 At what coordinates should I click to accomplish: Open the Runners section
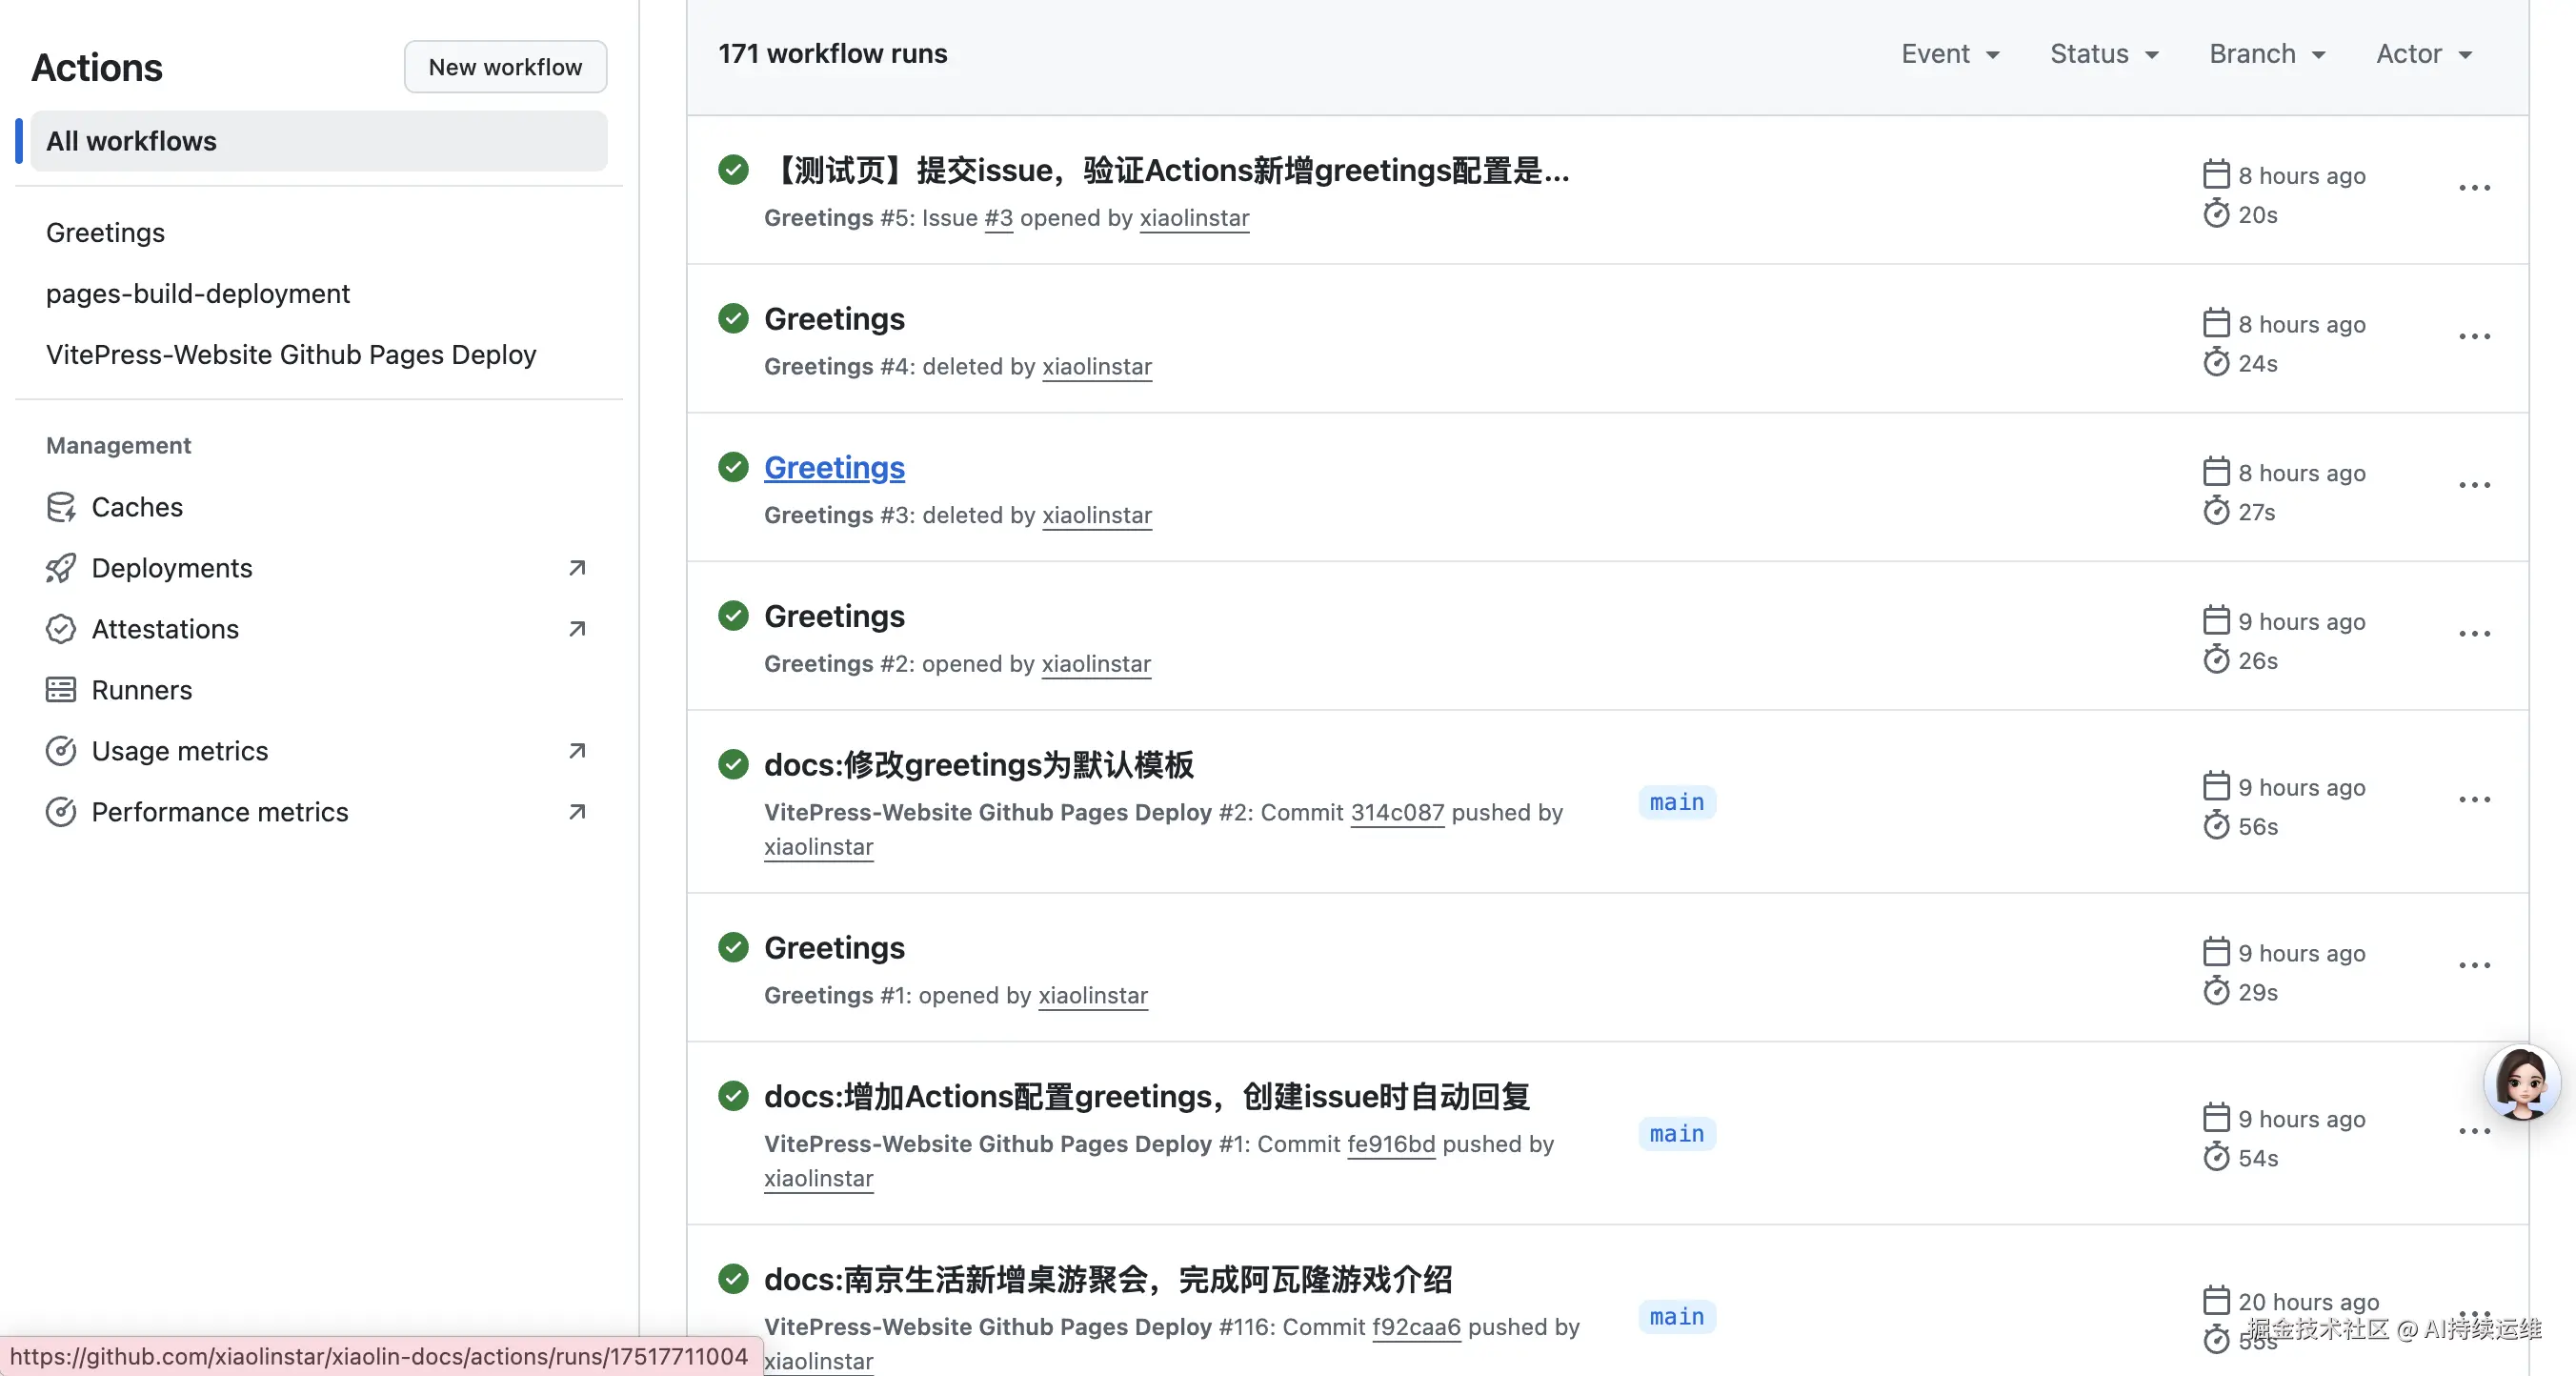(141, 690)
